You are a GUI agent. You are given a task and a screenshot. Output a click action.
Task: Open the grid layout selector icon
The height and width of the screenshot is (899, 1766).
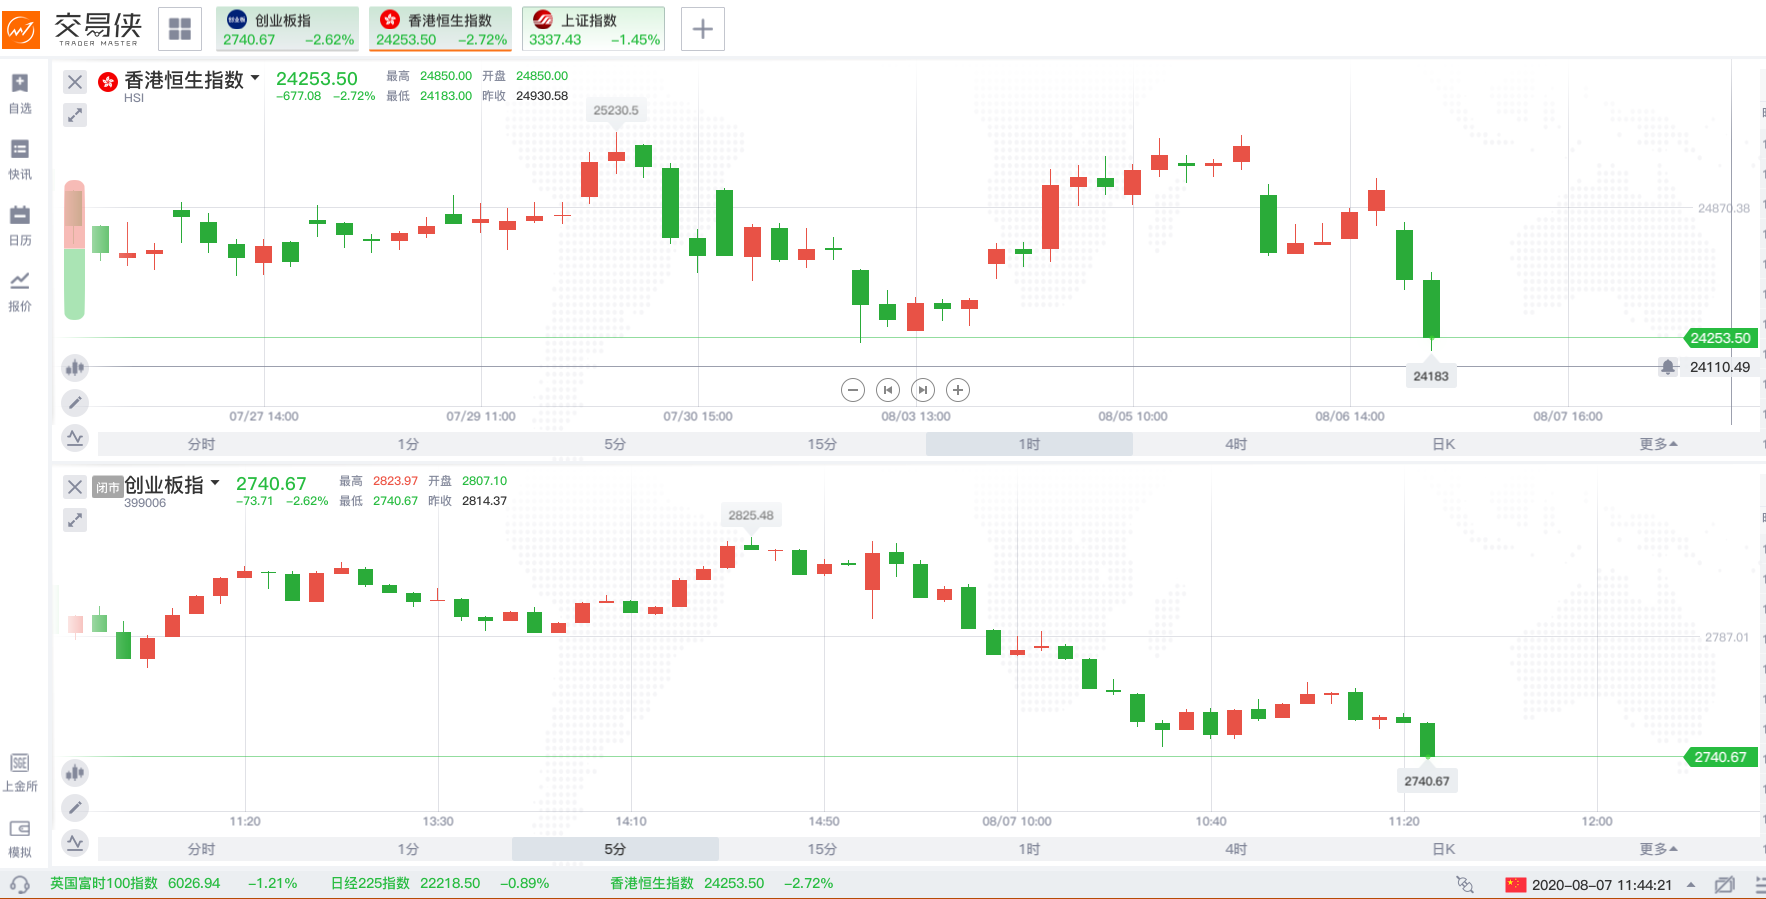(x=180, y=29)
